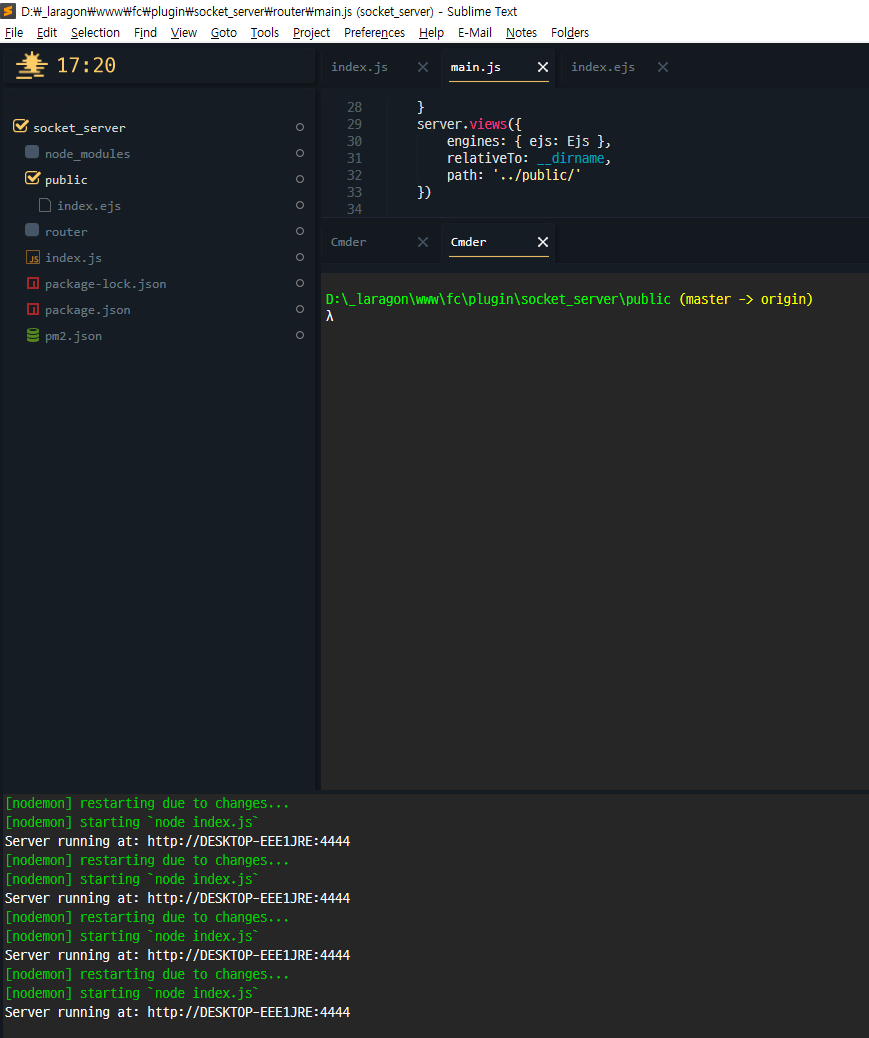Click the folder icon beside router

pyautogui.click(x=31, y=231)
